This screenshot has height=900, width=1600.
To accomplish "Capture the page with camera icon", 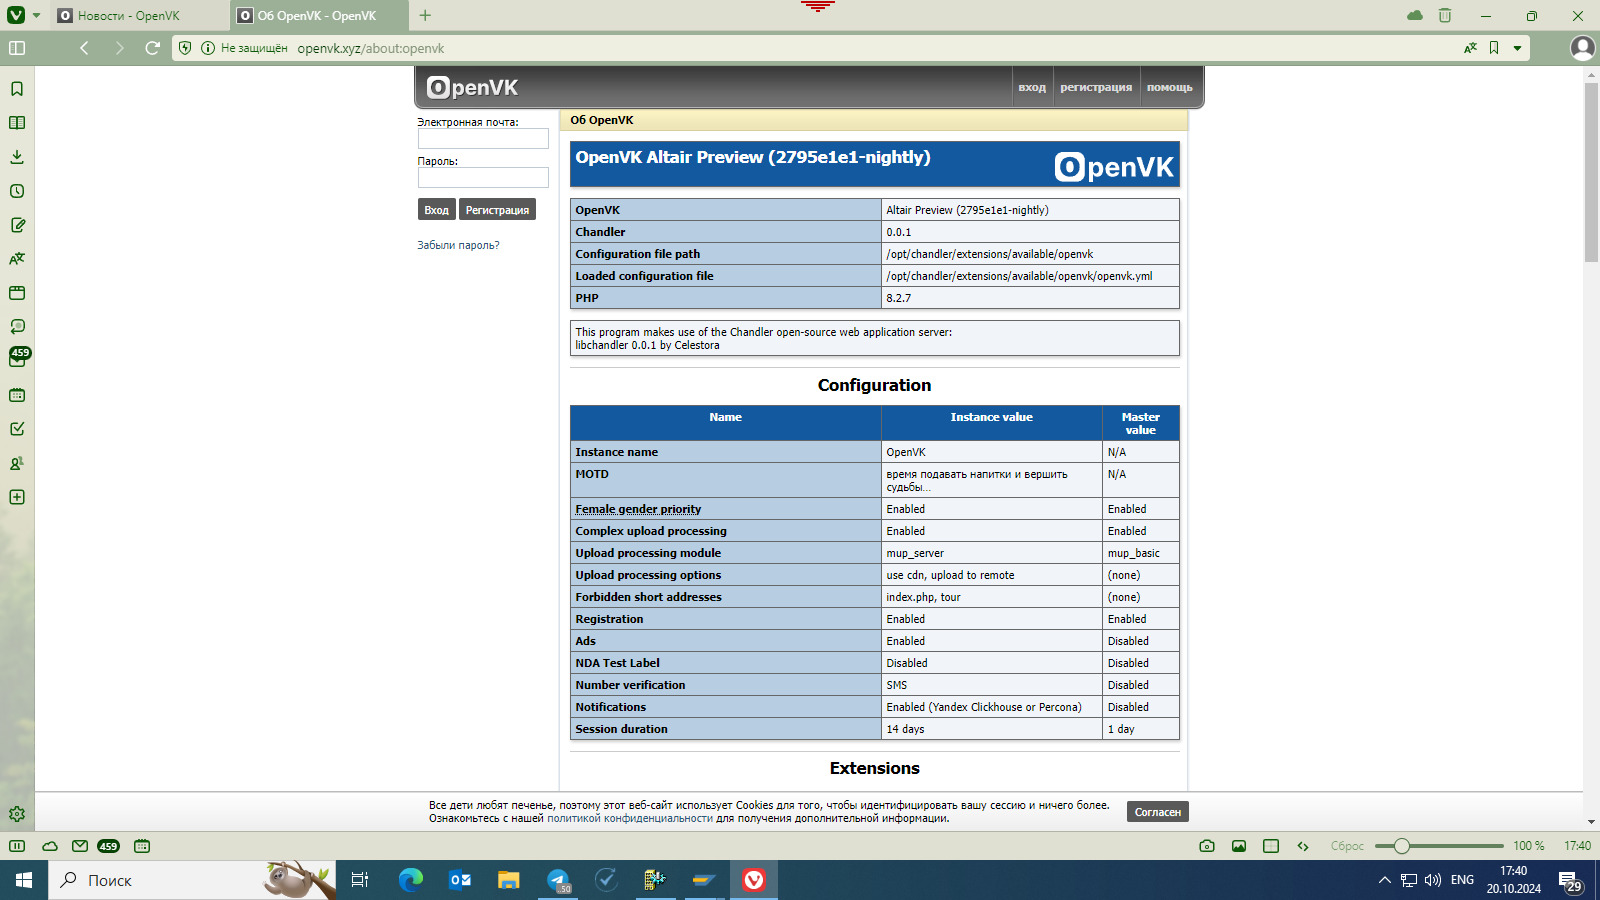I will point(1207,846).
